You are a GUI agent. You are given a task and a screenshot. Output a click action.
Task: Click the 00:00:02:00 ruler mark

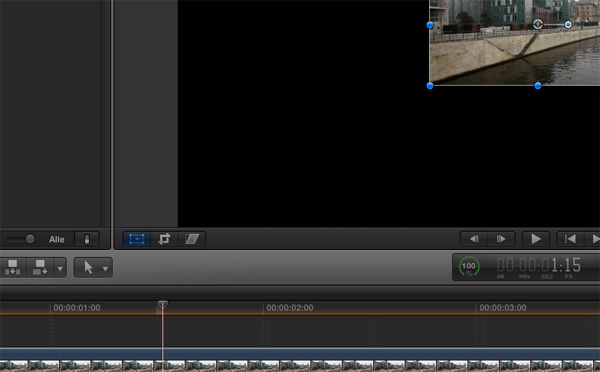(x=290, y=308)
